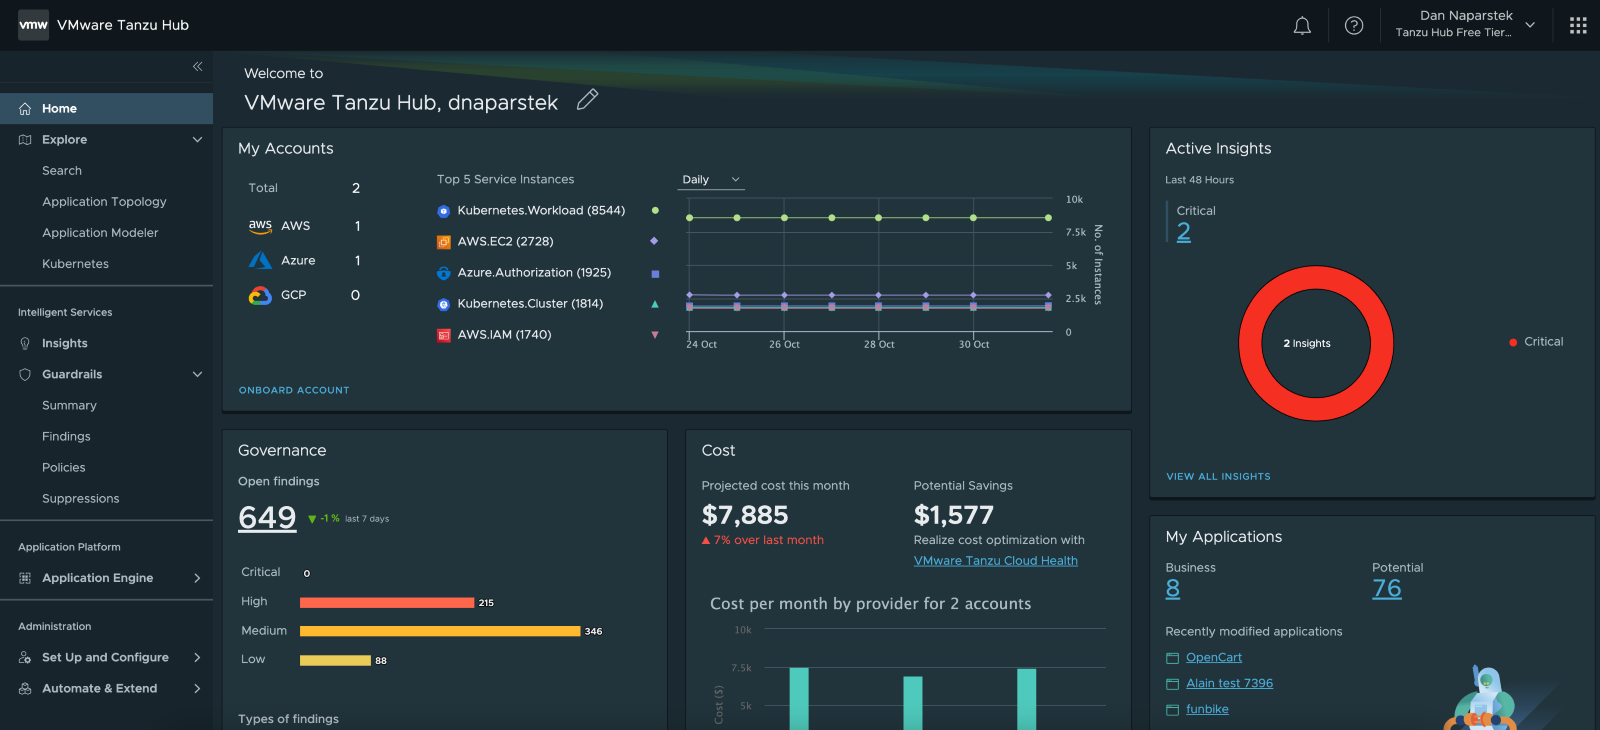Click the Medium findings orange bar

click(x=440, y=632)
